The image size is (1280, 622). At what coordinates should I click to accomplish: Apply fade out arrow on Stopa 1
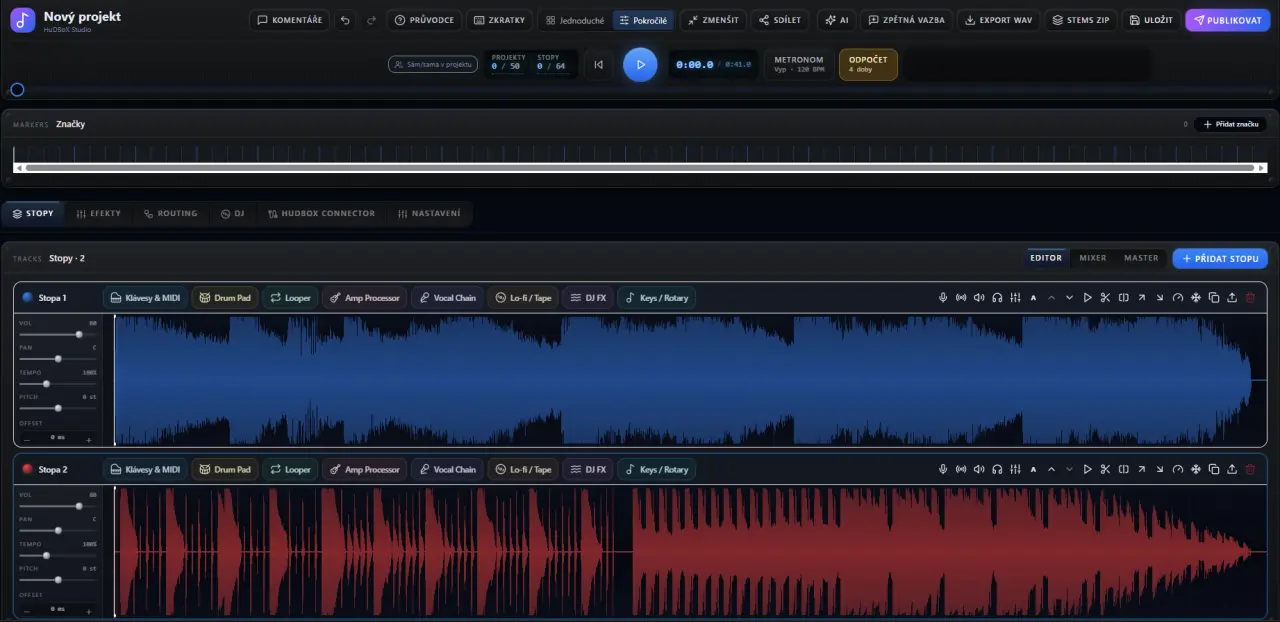1159,298
